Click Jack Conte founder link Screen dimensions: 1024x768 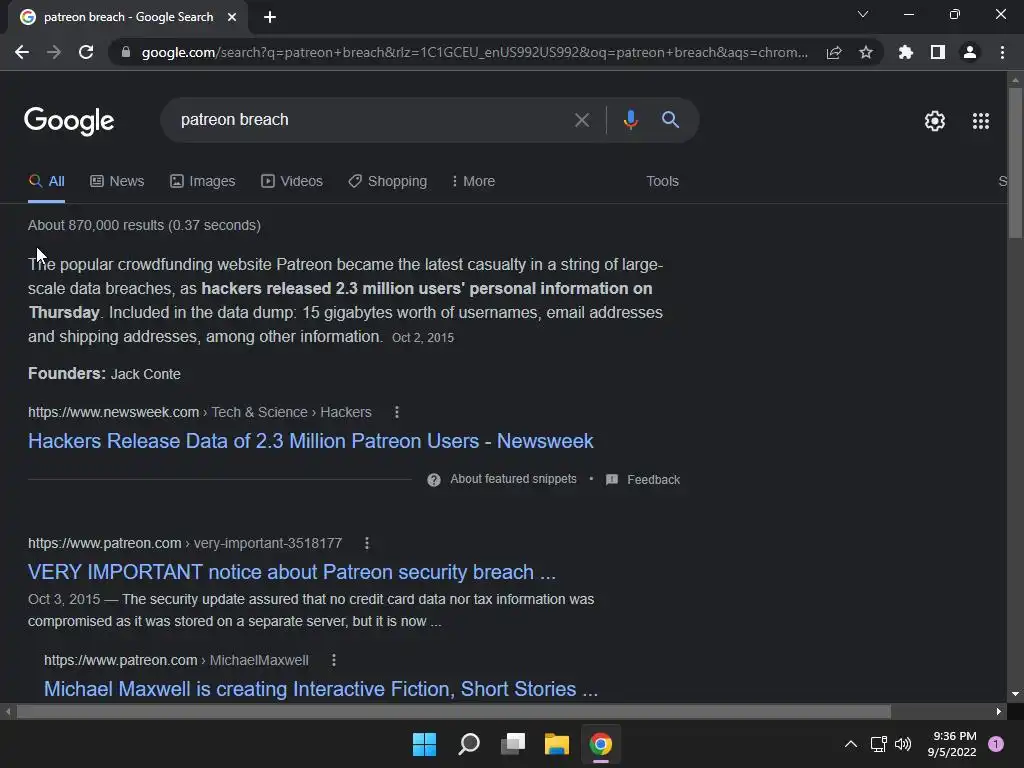(x=146, y=374)
